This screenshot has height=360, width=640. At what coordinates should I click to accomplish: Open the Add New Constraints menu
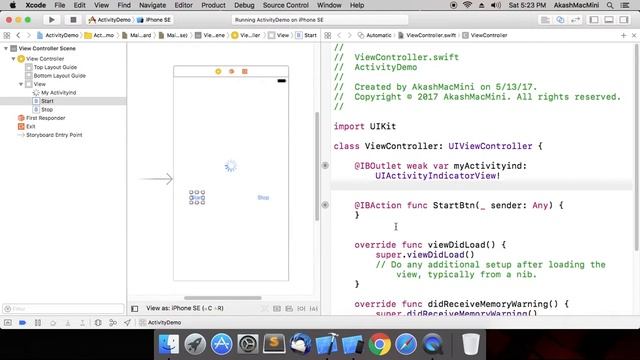[301, 309]
